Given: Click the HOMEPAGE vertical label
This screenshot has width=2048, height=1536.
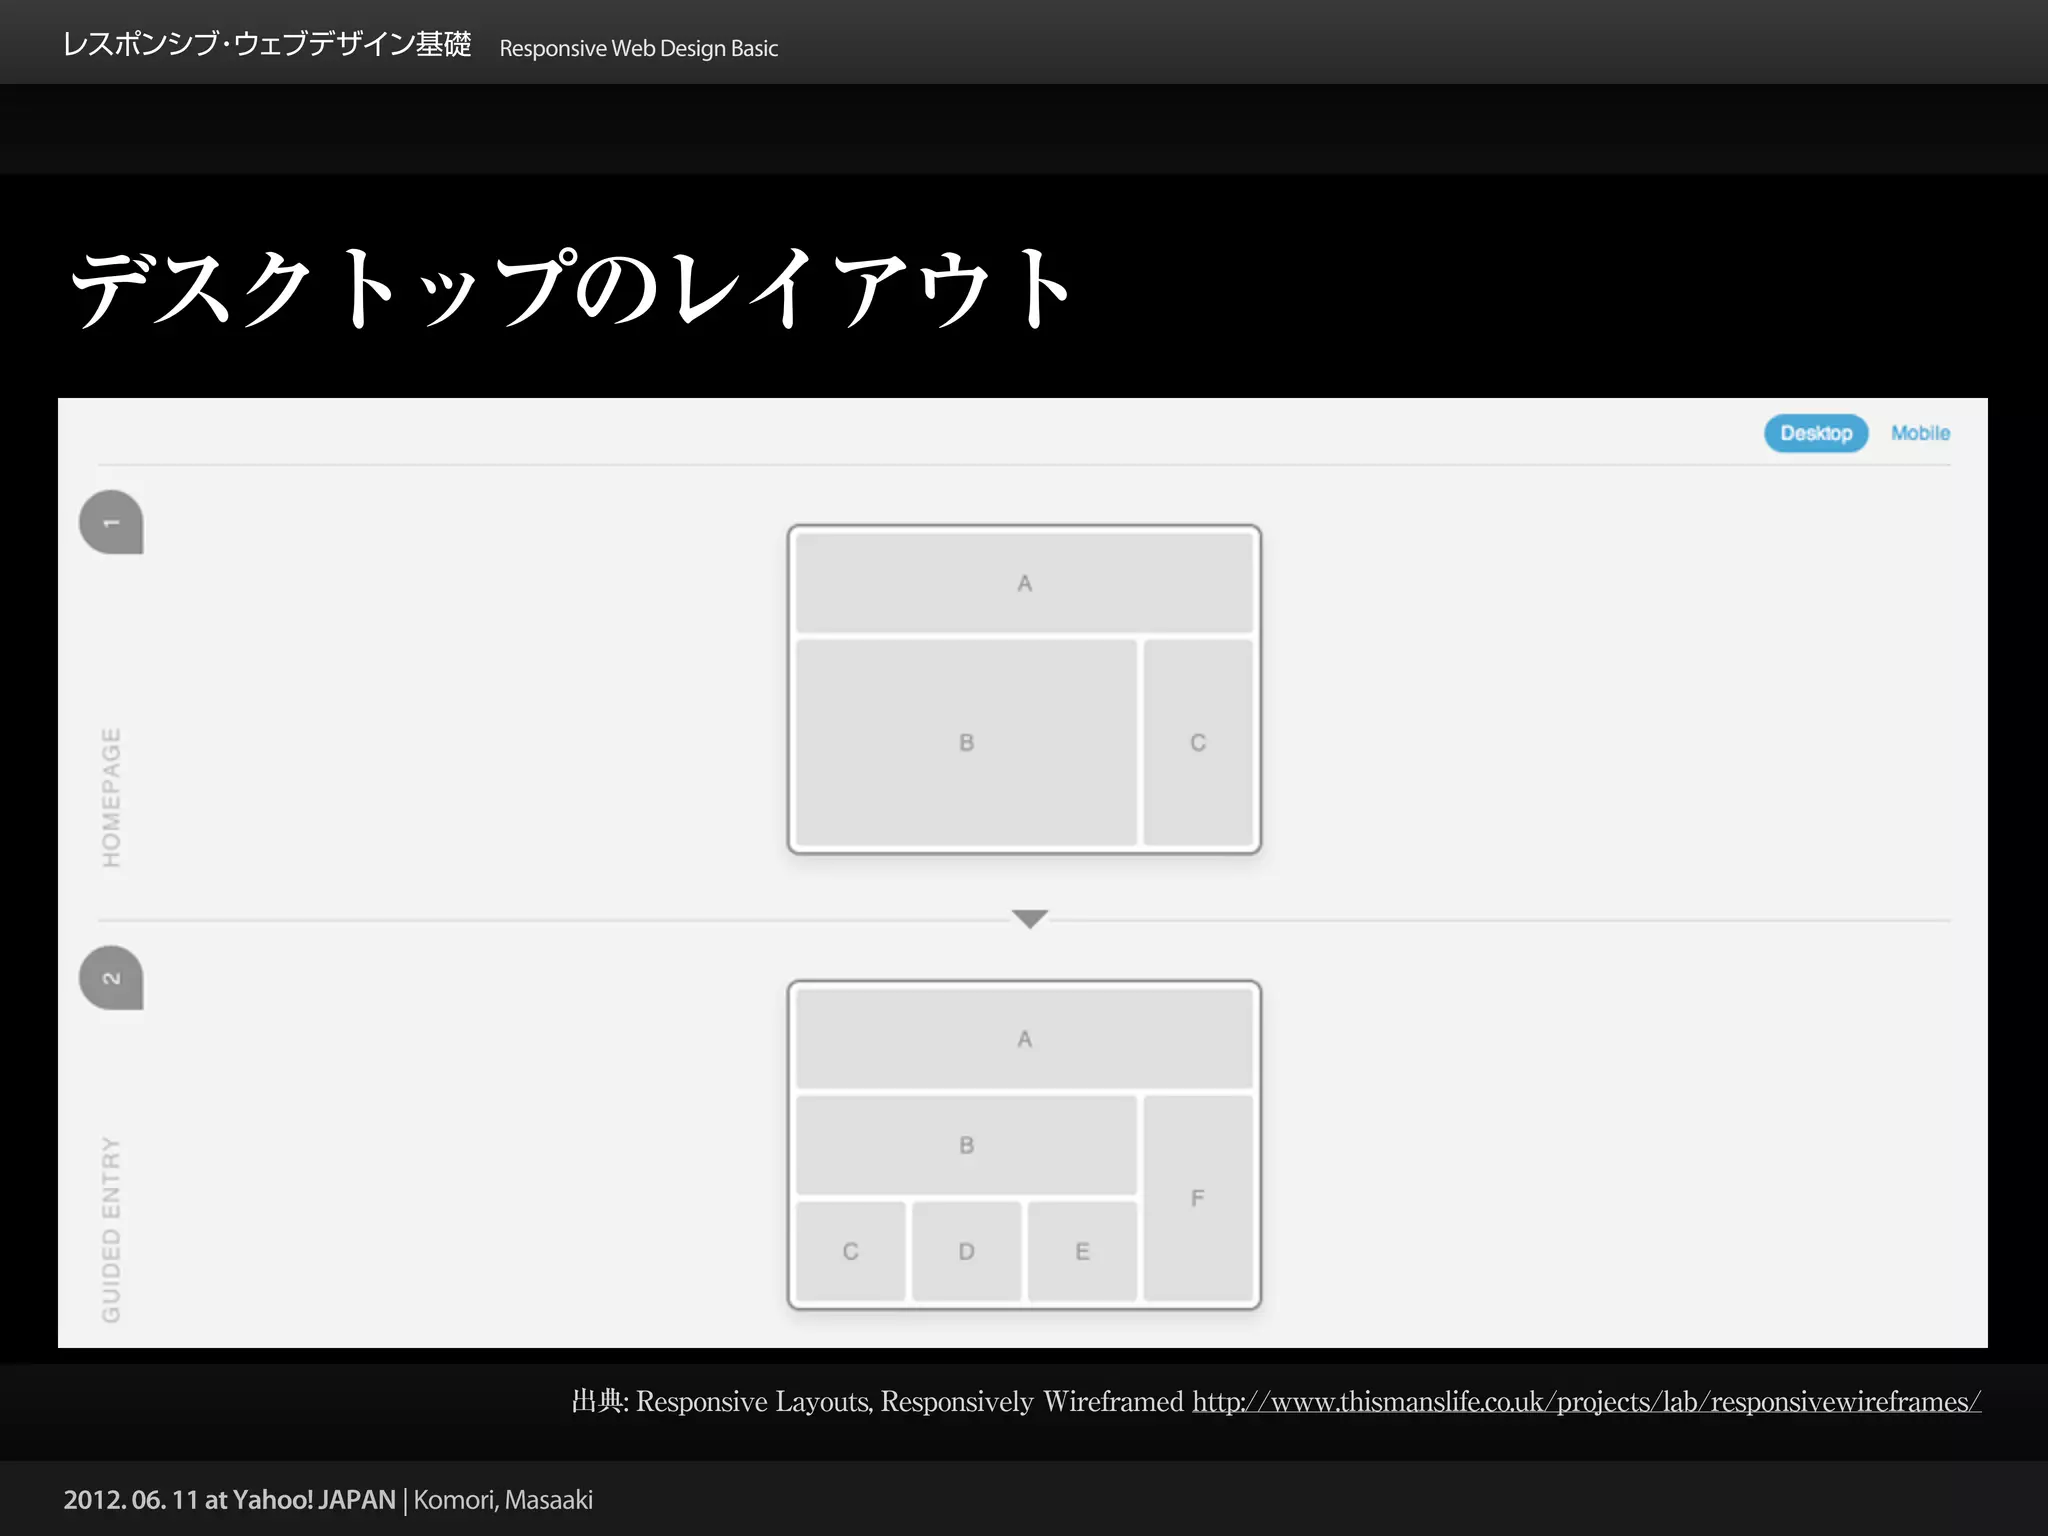Looking at the screenshot, I should click(x=111, y=798).
